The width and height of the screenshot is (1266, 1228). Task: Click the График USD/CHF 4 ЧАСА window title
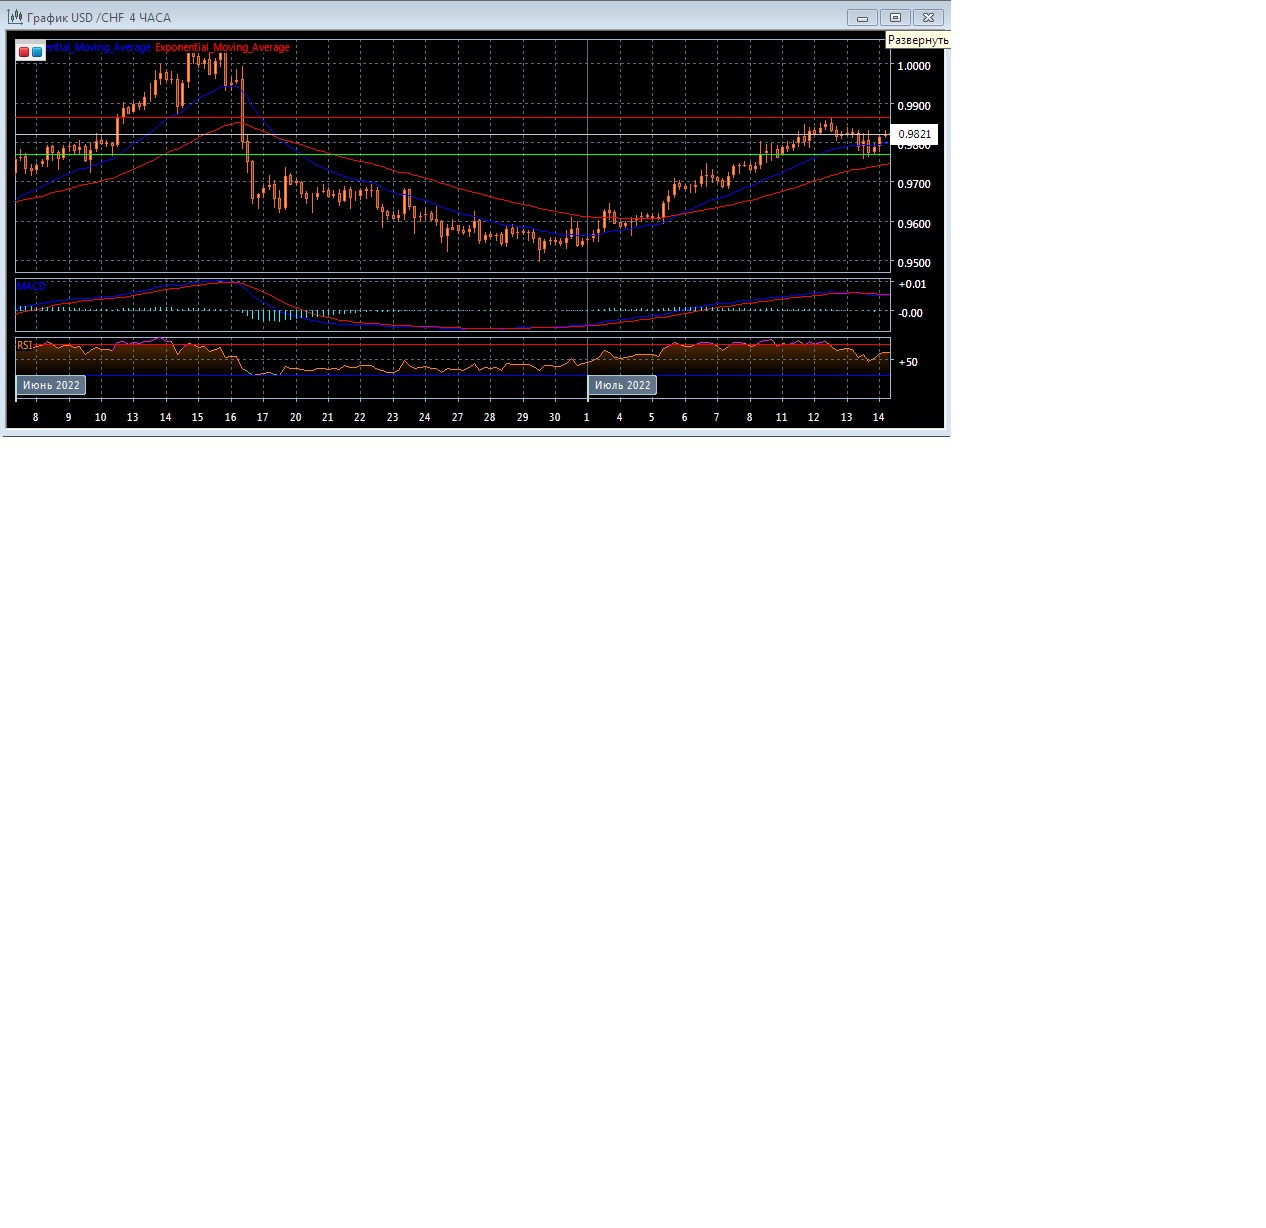click(99, 18)
